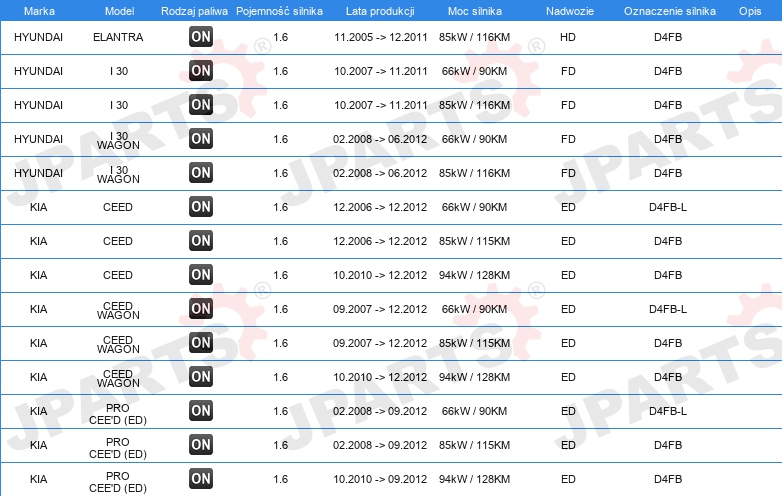Select the ELANTRA model cell
The width and height of the screenshot is (782, 496).
[x=118, y=37]
